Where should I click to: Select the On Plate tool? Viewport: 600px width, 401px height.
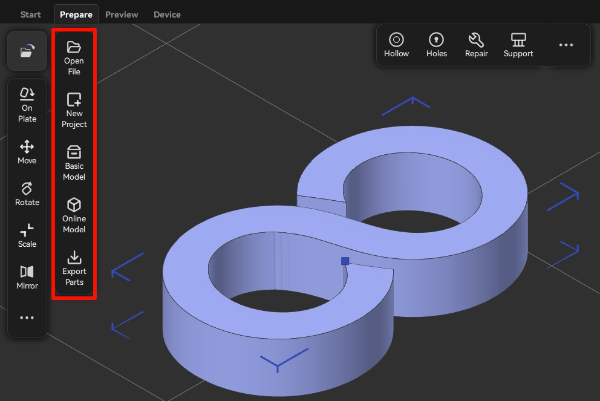27,104
